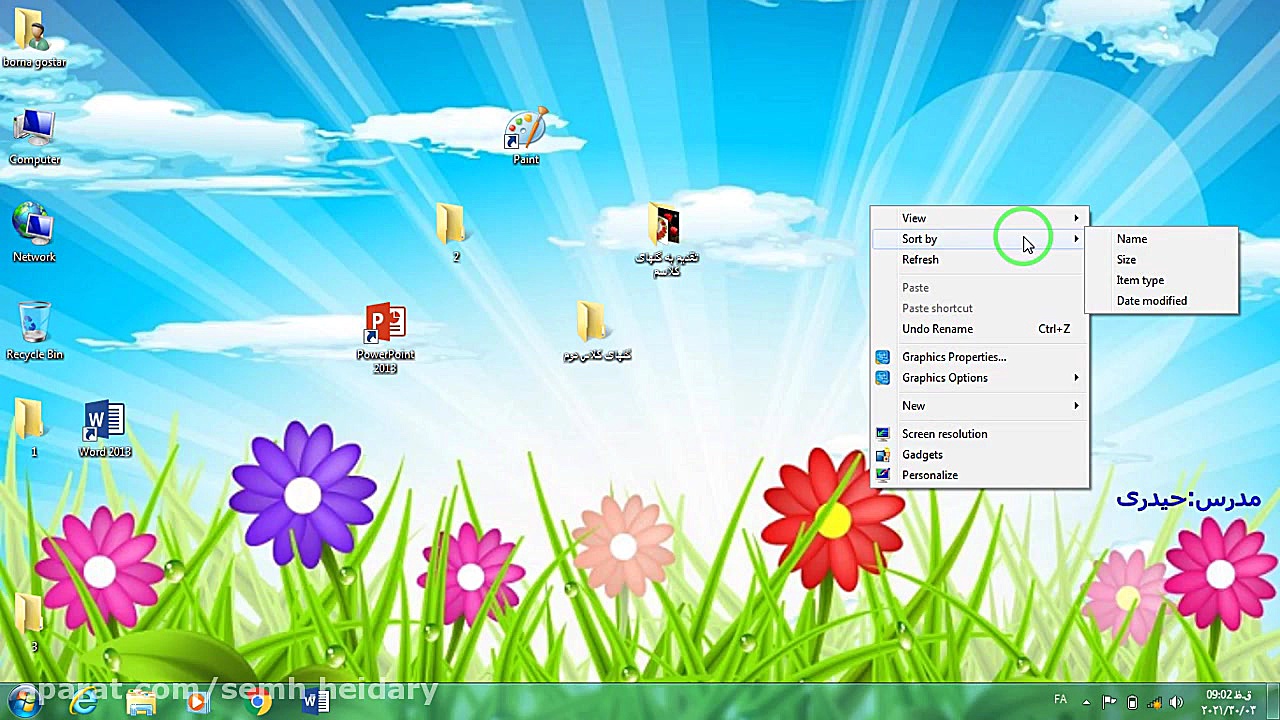Screen dimensions: 1280x720
Task: Sort desktop icons by Name
Action: (x=1162, y=239)
